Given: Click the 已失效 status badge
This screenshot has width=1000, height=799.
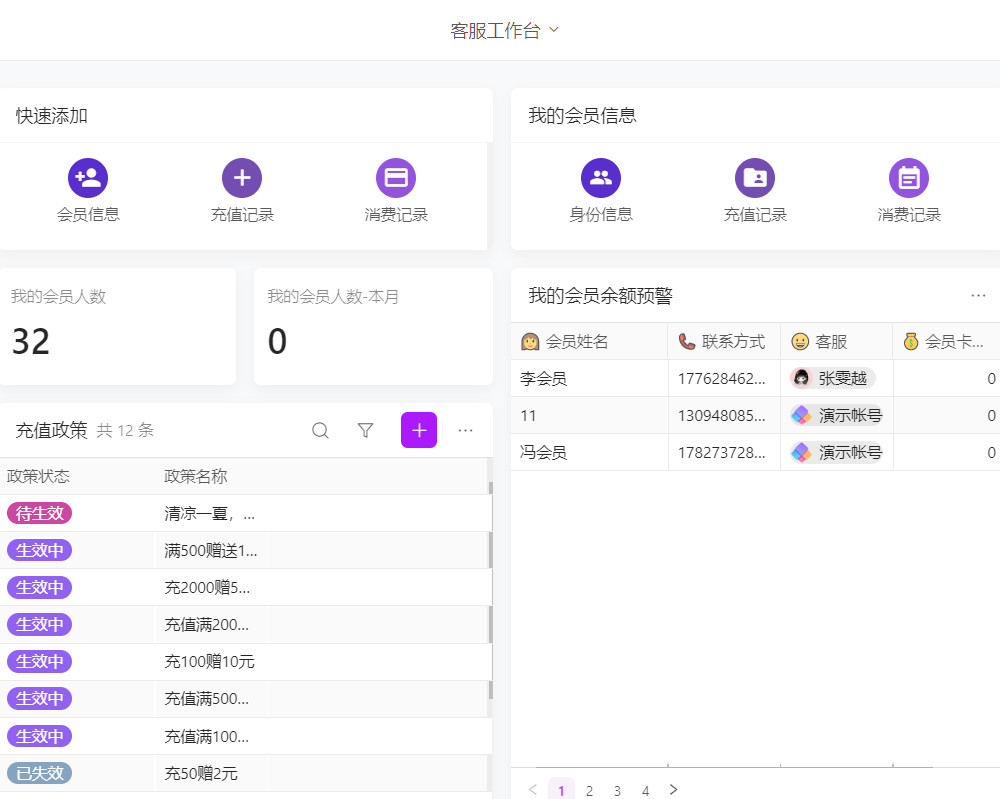Looking at the screenshot, I should point(39,772).
